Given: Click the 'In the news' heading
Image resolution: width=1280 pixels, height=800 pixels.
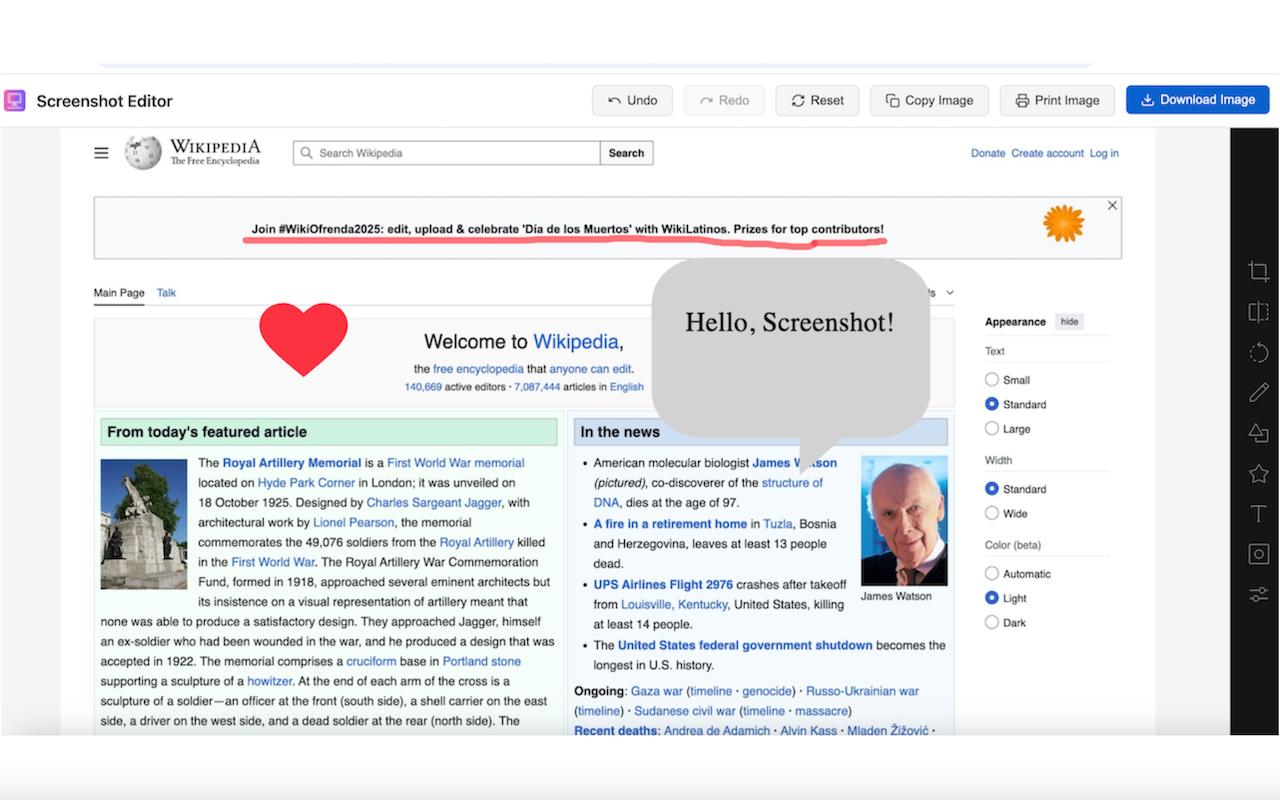Looking at the screenshot, I should tap(620, 432).
